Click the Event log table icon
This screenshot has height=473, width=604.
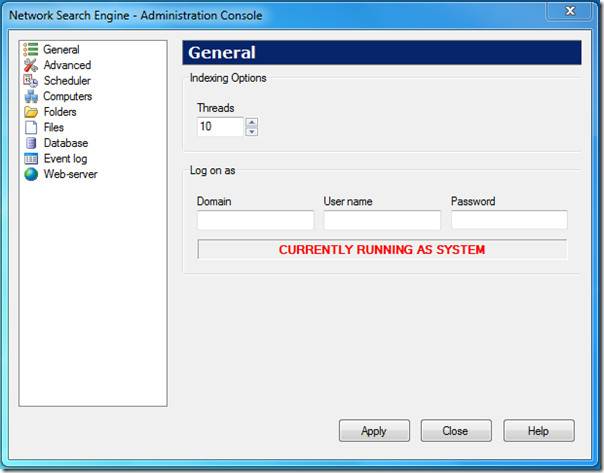tap(31, 159)
